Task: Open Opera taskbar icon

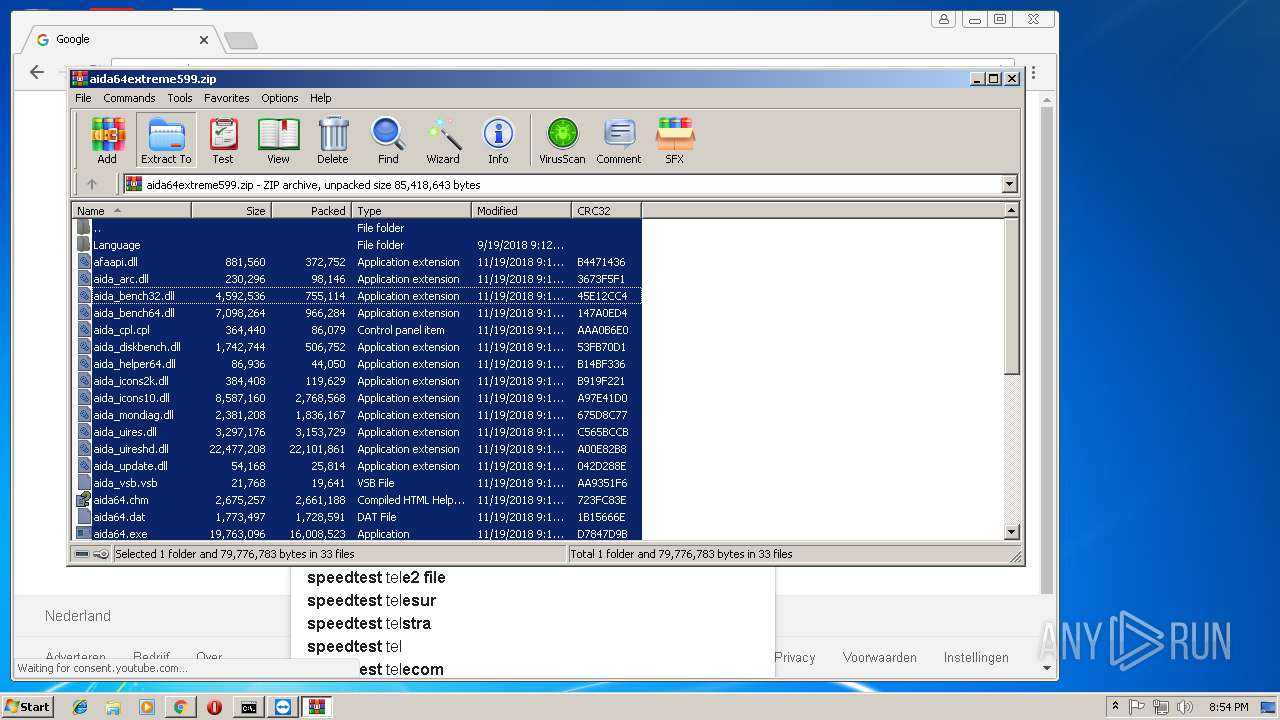Action: [214, 707]
